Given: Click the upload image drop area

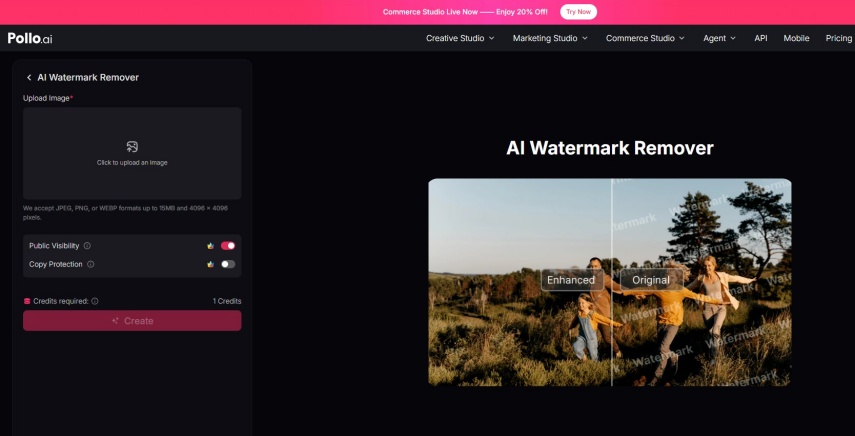Looking at the screenshot, I should pos(132,153).
